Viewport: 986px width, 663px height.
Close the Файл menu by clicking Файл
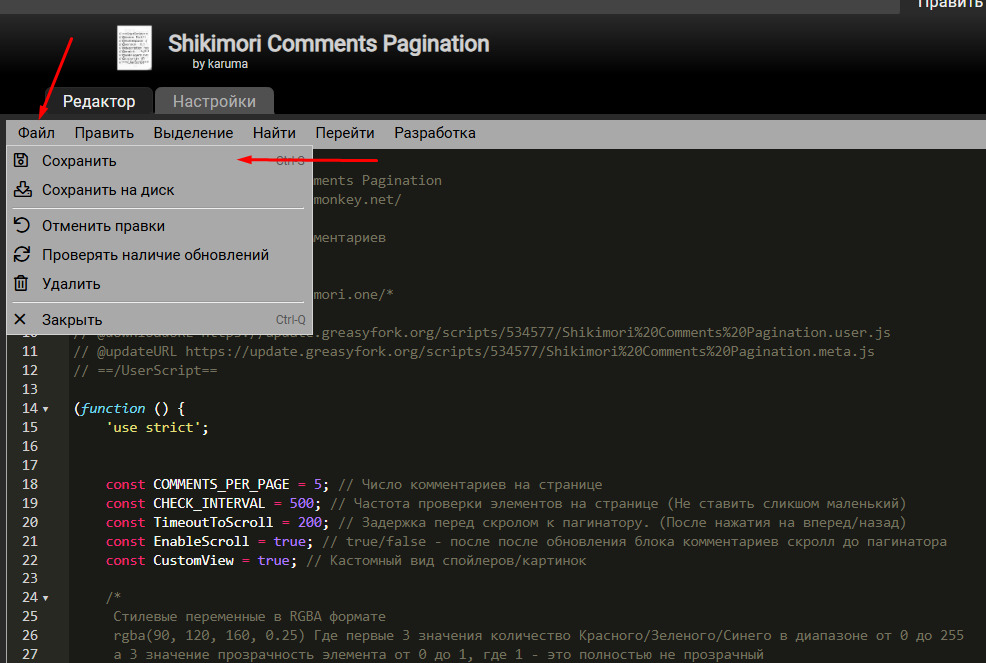[x=36, y=133]
